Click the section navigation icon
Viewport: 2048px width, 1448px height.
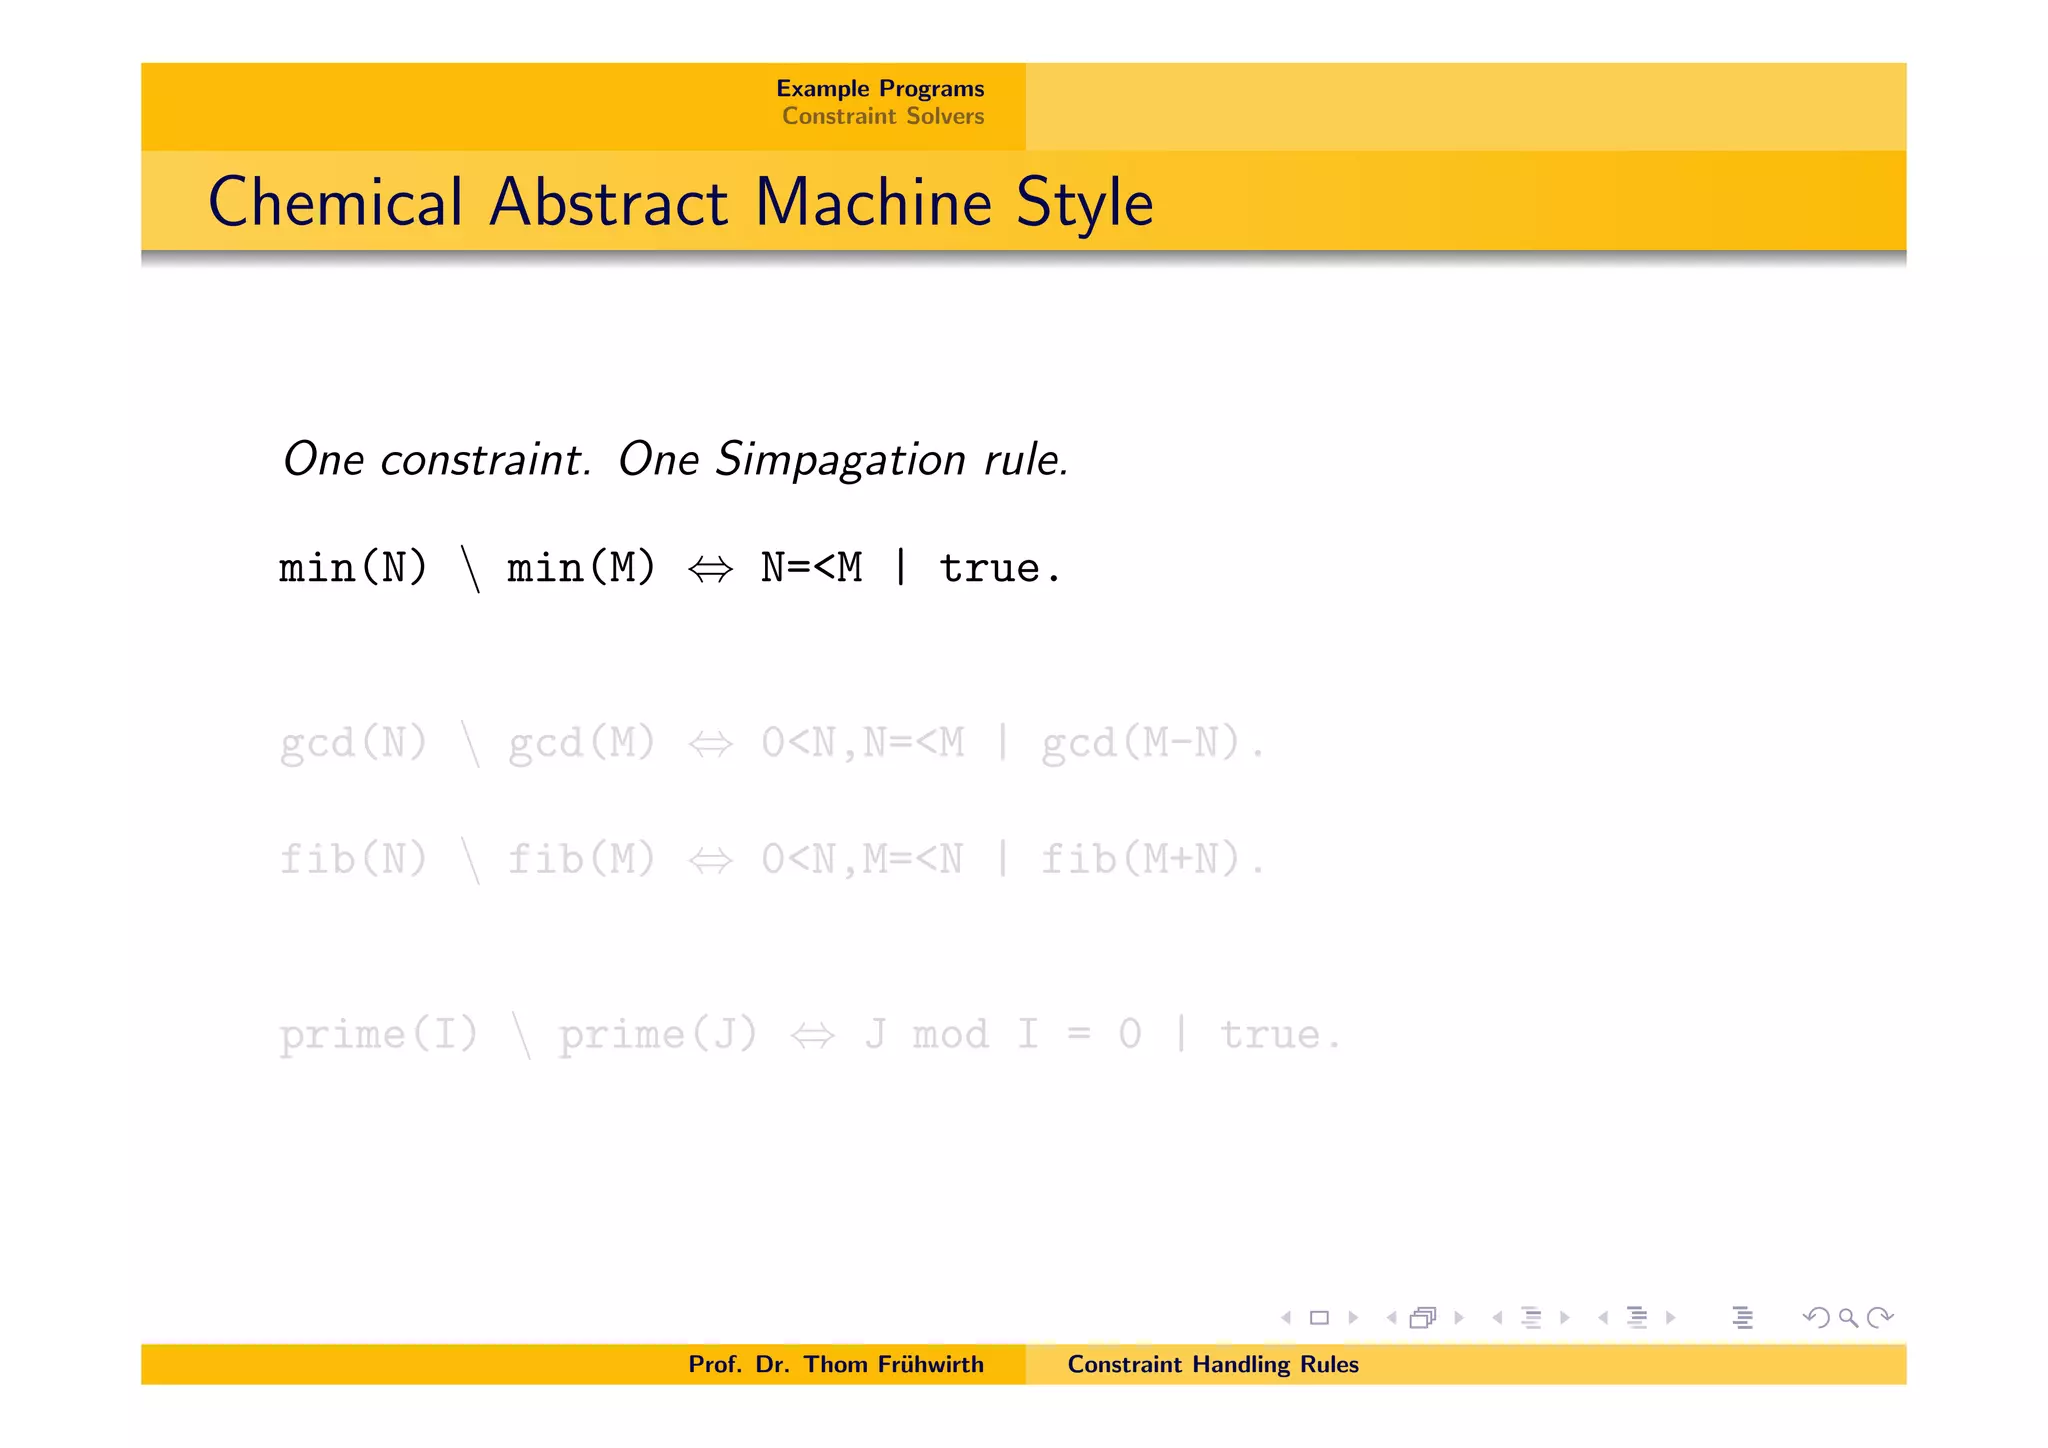1637,1318
